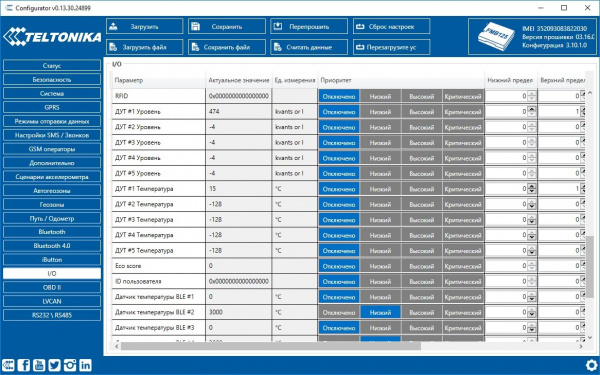Viewport: 600px width, 375px height.
Task: Open RS232 \ RS485 section
Action: click(x=52, y=315)
